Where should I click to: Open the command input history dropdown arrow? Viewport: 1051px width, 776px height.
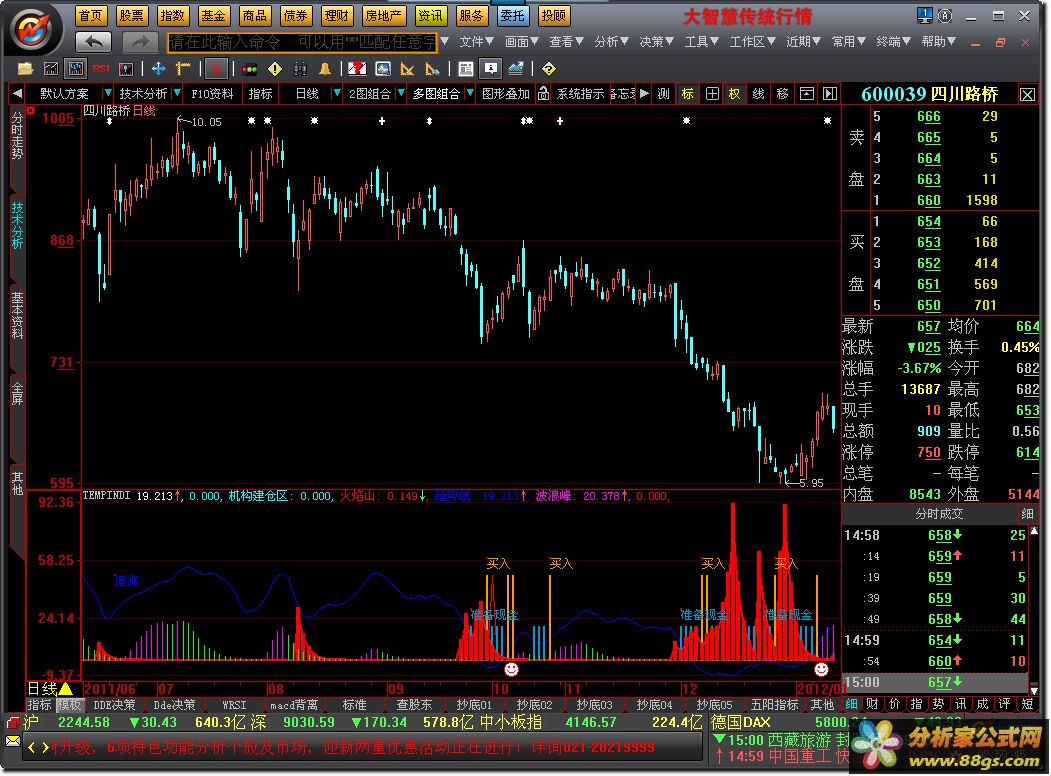tap(444, 42)
